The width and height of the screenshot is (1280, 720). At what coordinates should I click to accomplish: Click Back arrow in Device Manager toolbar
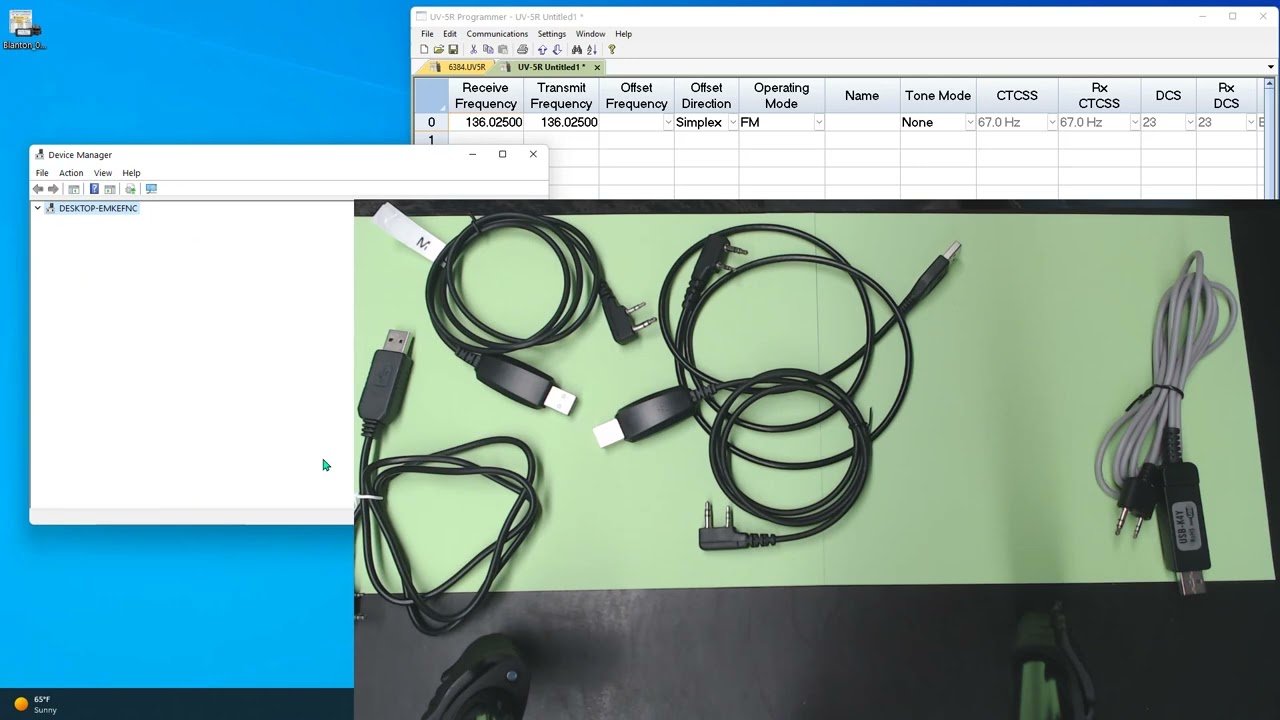tap(38, 189)
